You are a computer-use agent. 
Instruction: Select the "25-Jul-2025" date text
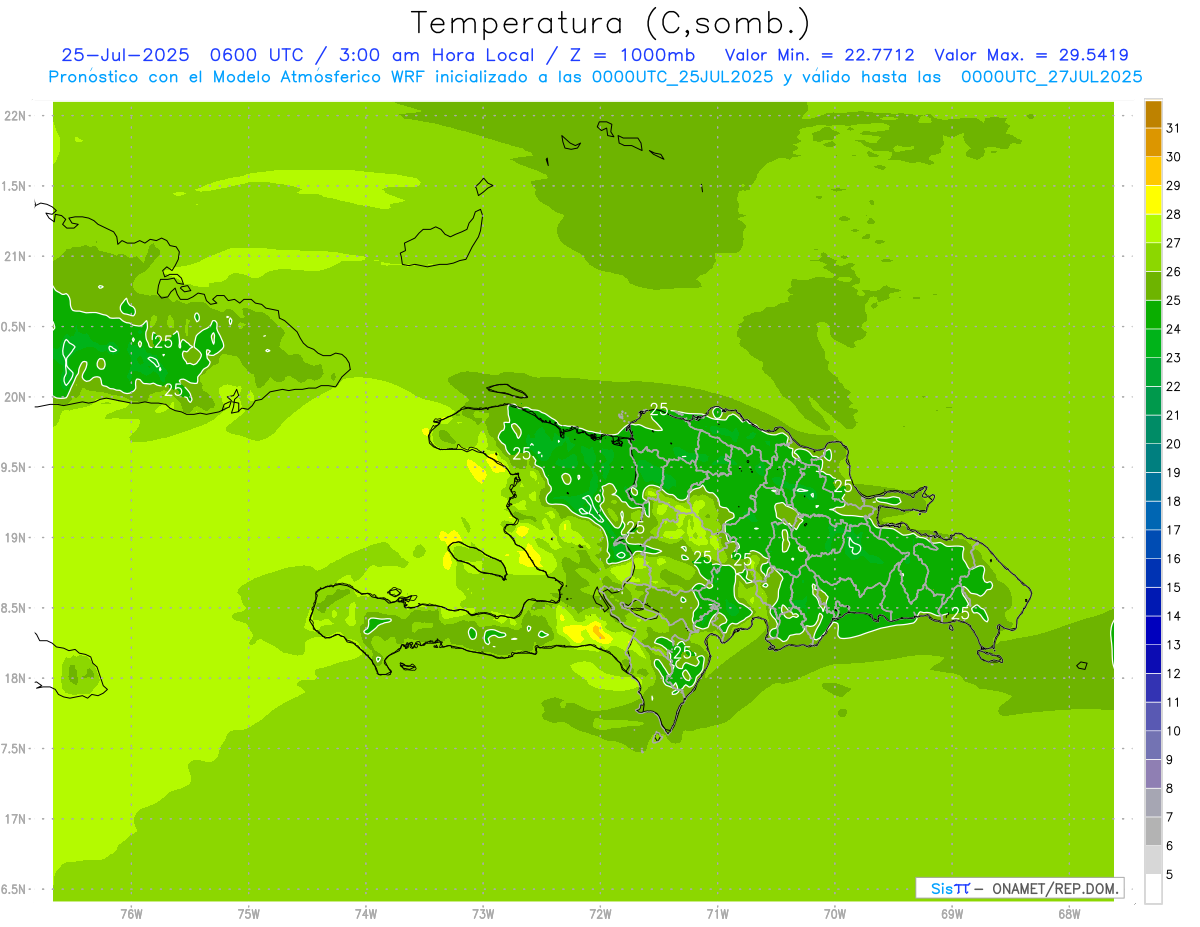tap(125, 55)
